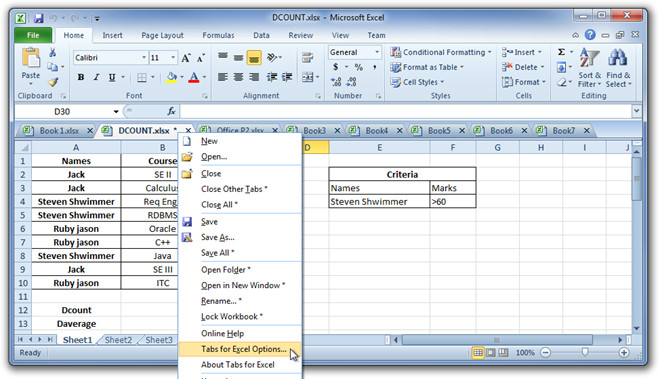Click the Increase Decimal icon

tap(336, 82)
